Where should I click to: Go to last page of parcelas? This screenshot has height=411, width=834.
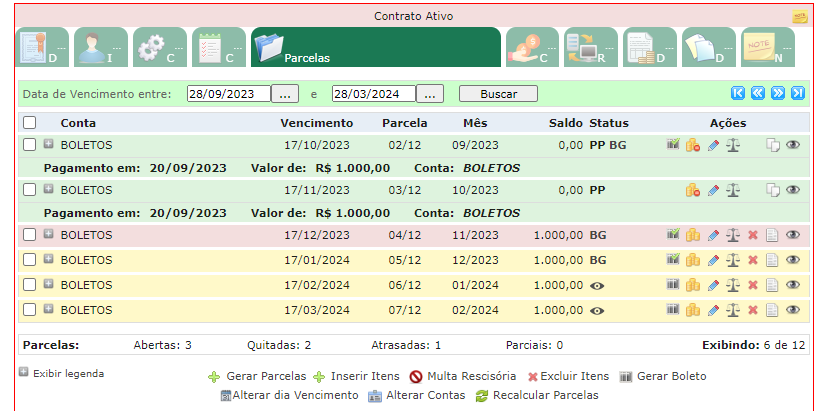point(798,94)
